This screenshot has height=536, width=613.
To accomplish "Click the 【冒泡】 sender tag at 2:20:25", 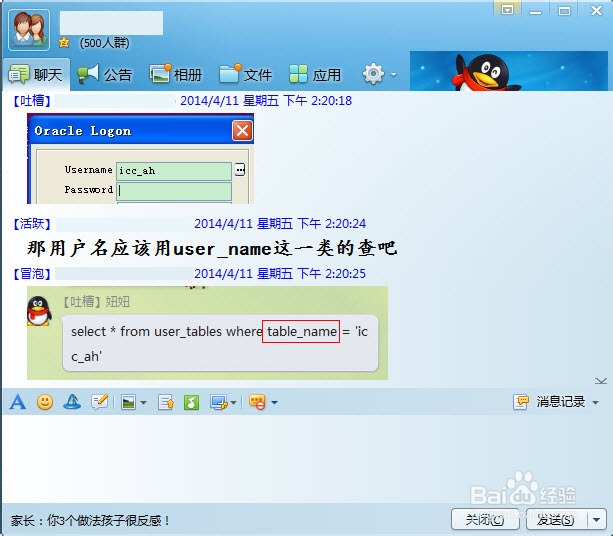I will [x=32, y=274].
